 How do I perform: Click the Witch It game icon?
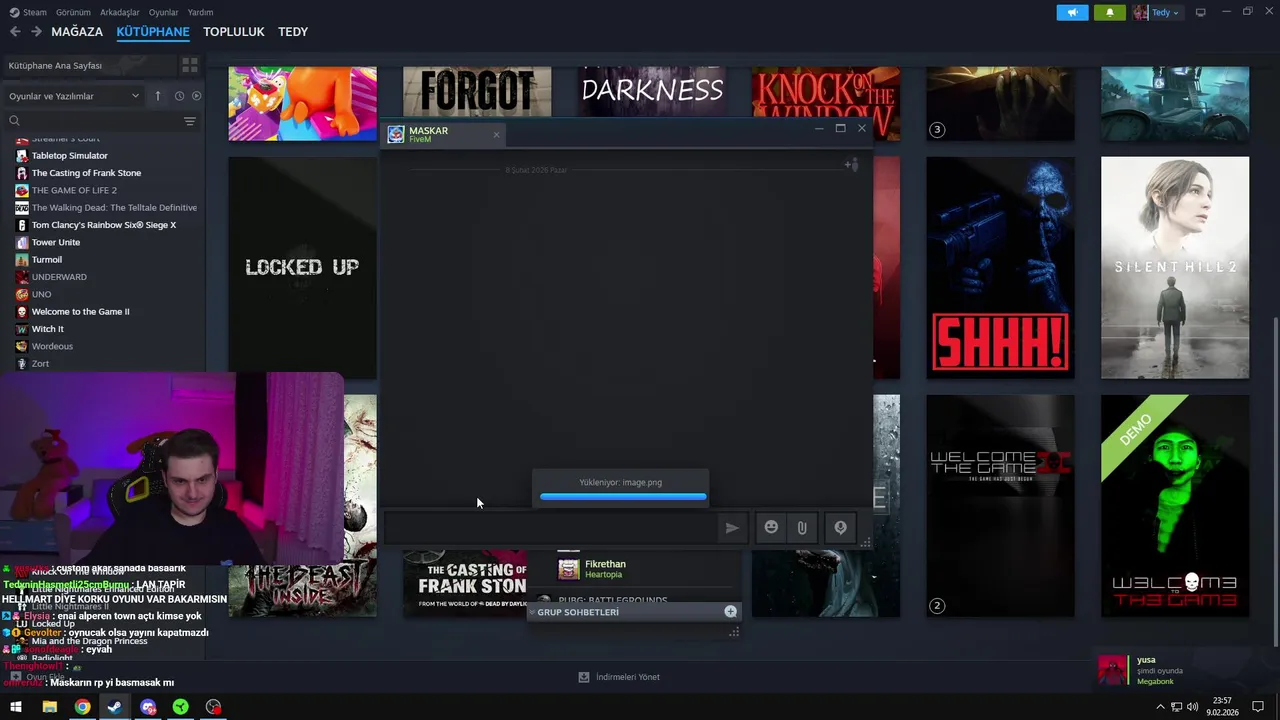(x=22, y=329)
